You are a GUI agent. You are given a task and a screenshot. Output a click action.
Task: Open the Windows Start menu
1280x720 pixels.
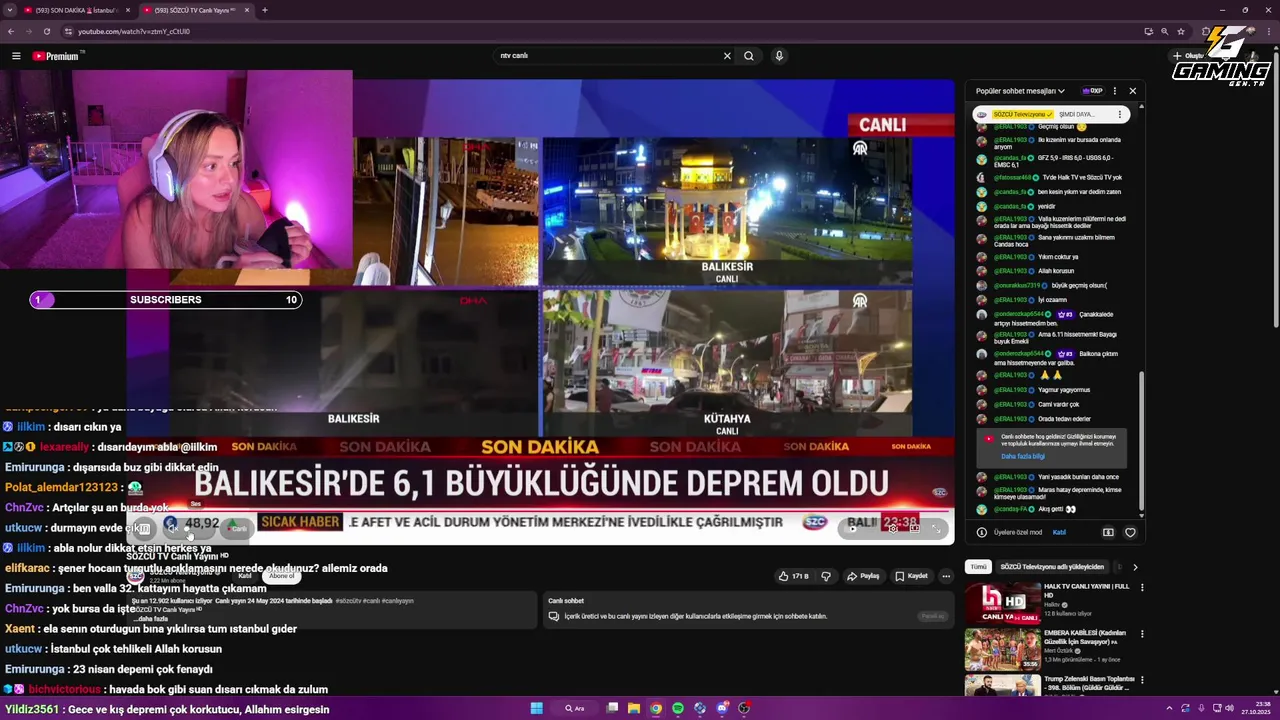tap(536, 708)
